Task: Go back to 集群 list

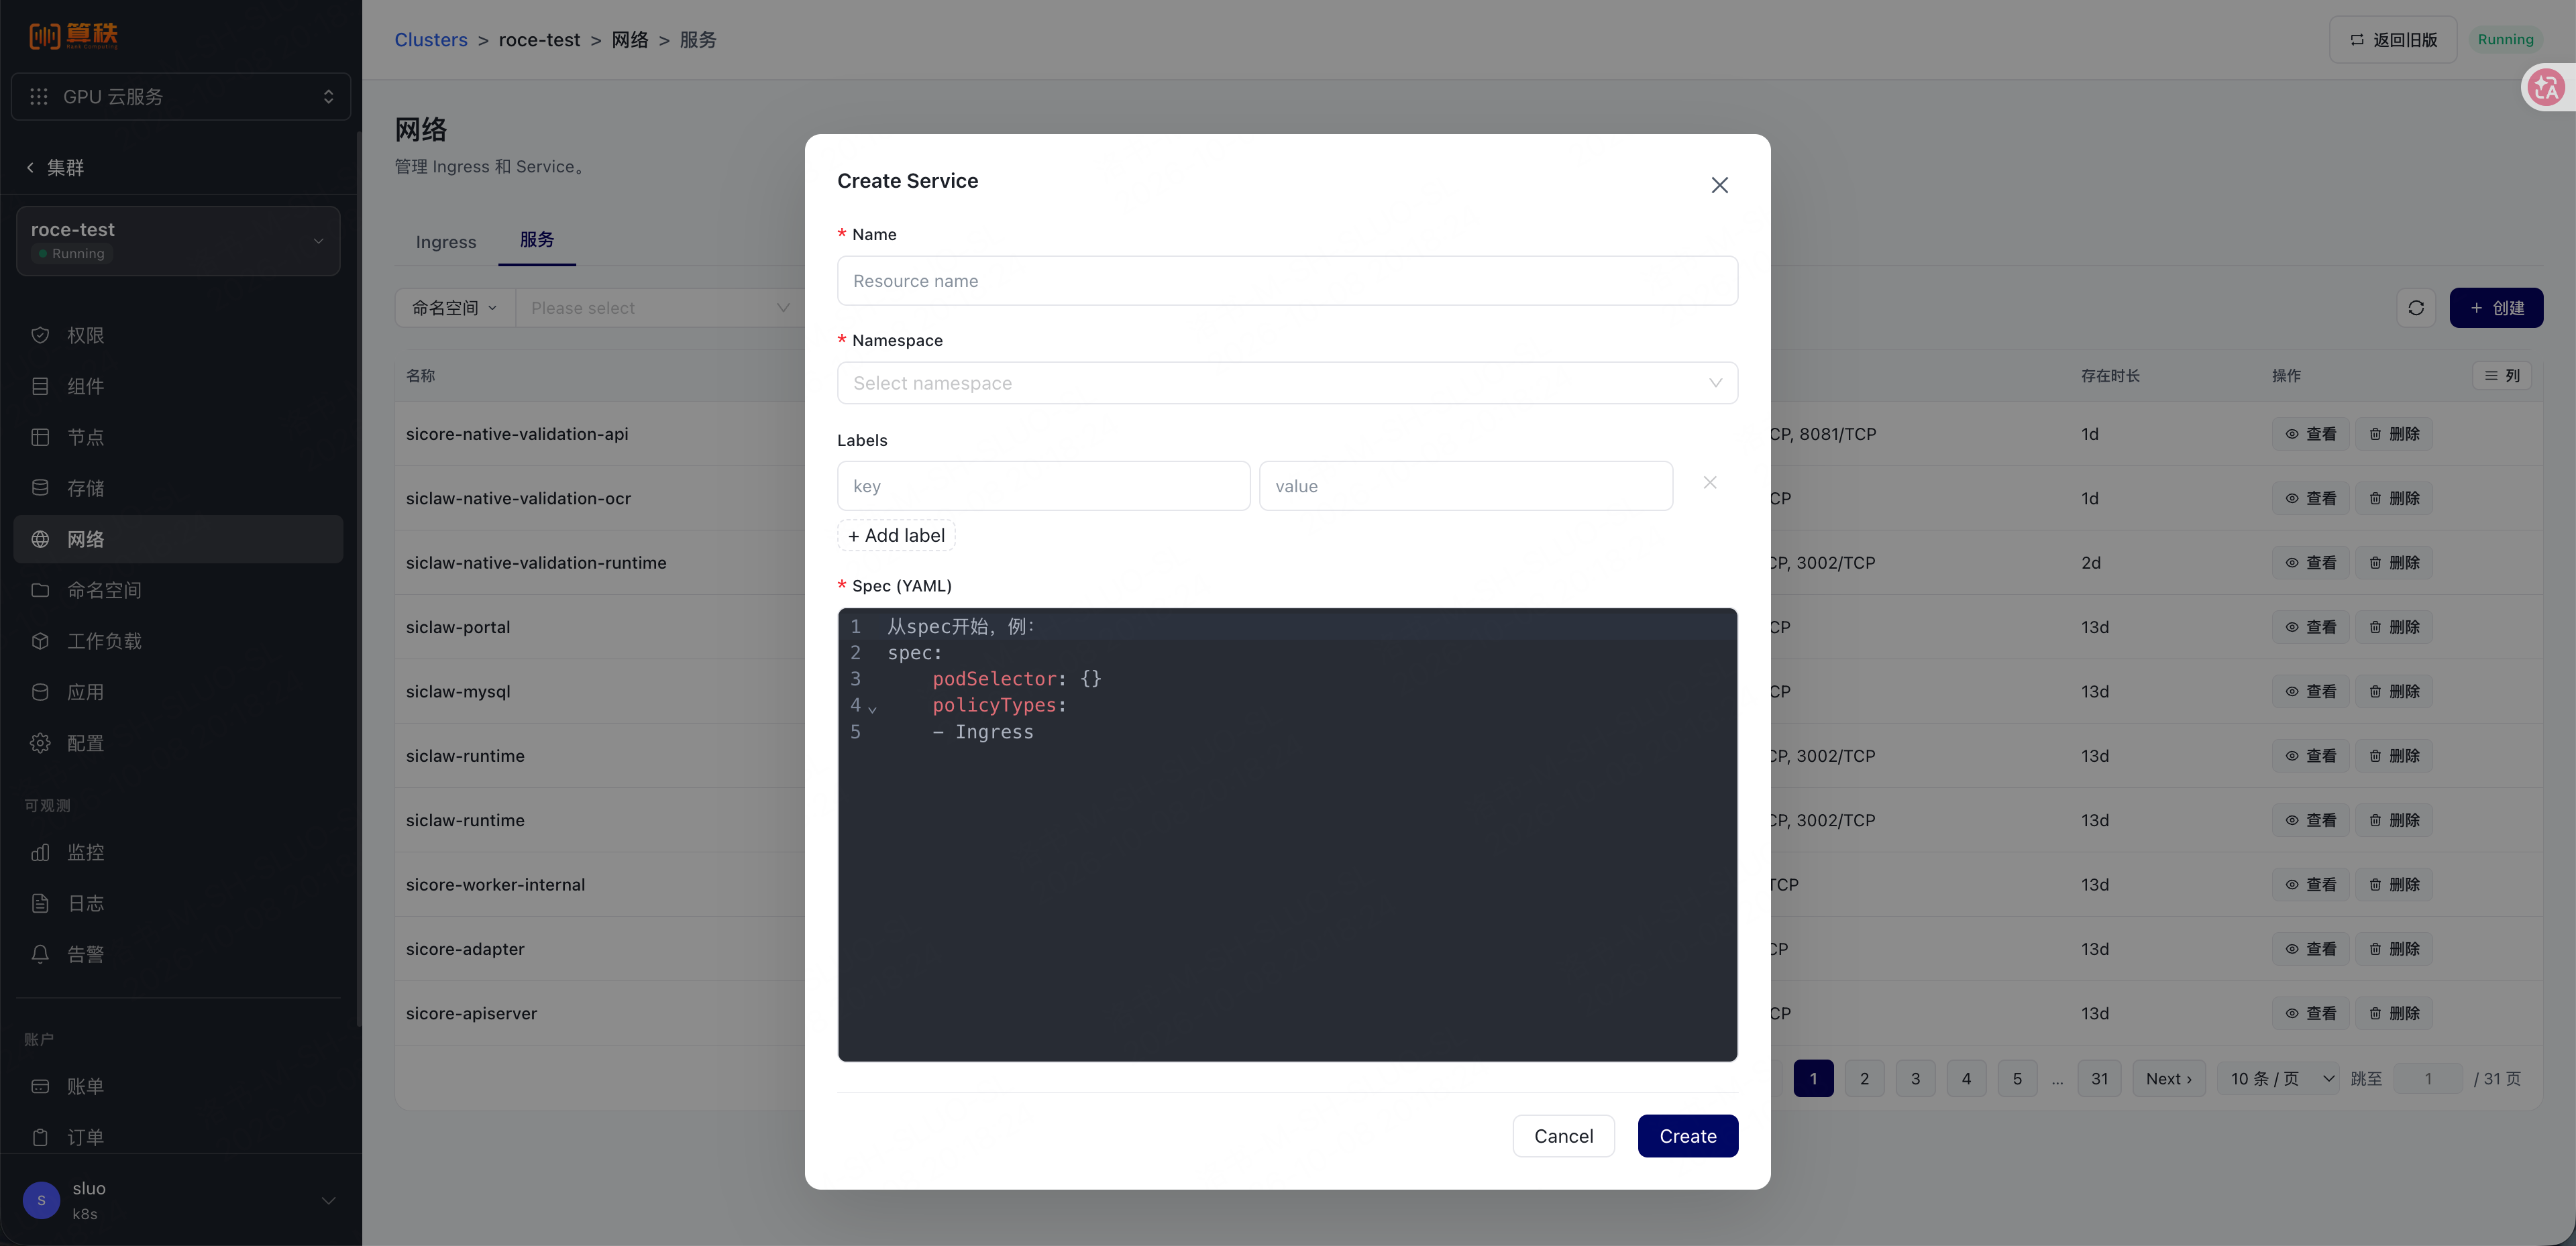Action: click(56, 167)
